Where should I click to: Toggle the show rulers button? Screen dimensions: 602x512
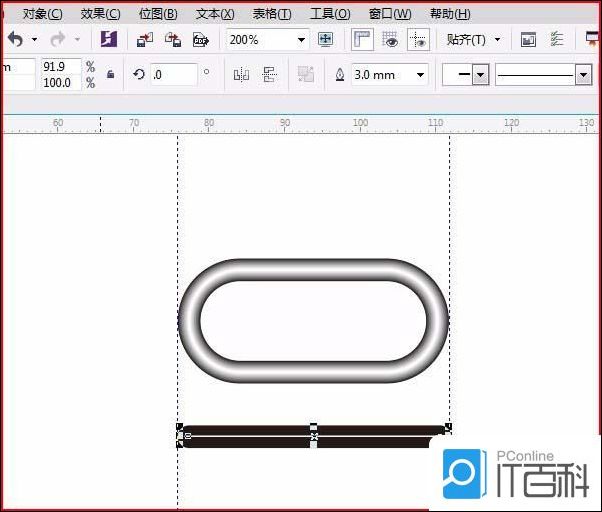pyautogui.click(x=362, y=39)
